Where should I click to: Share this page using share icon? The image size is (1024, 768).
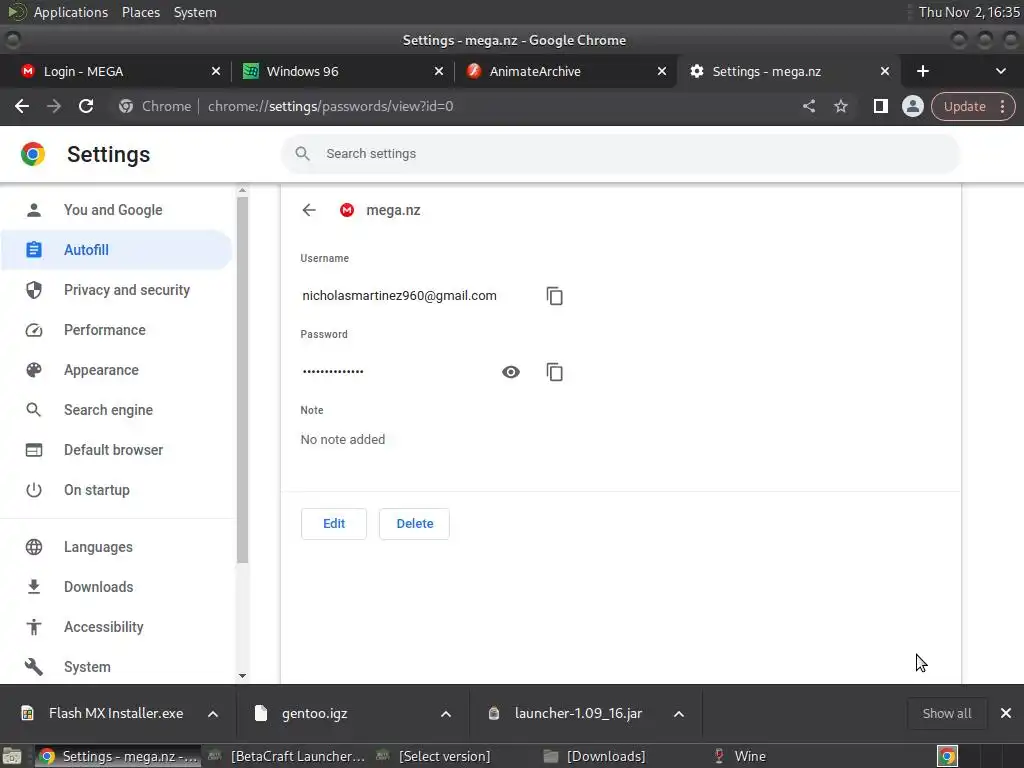coord(809,106)
